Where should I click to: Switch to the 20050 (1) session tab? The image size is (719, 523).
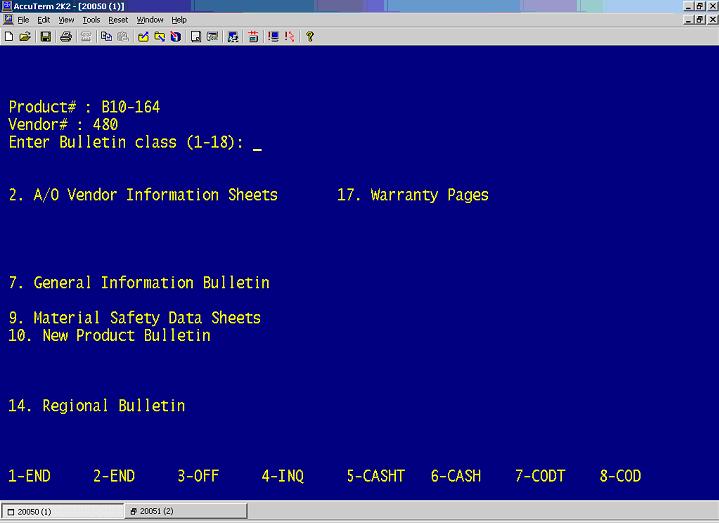click(x=60, y=511)
